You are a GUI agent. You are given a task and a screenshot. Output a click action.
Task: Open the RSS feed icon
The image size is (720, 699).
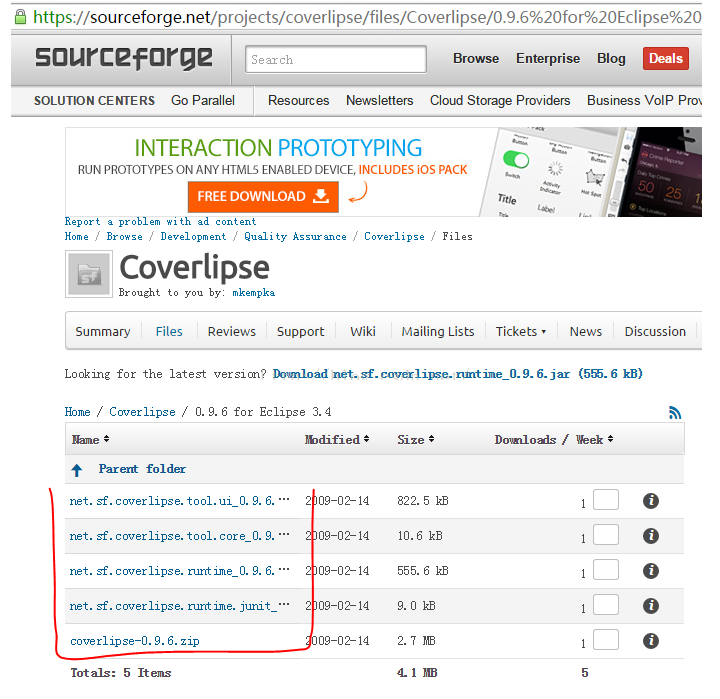coord(675,412)
